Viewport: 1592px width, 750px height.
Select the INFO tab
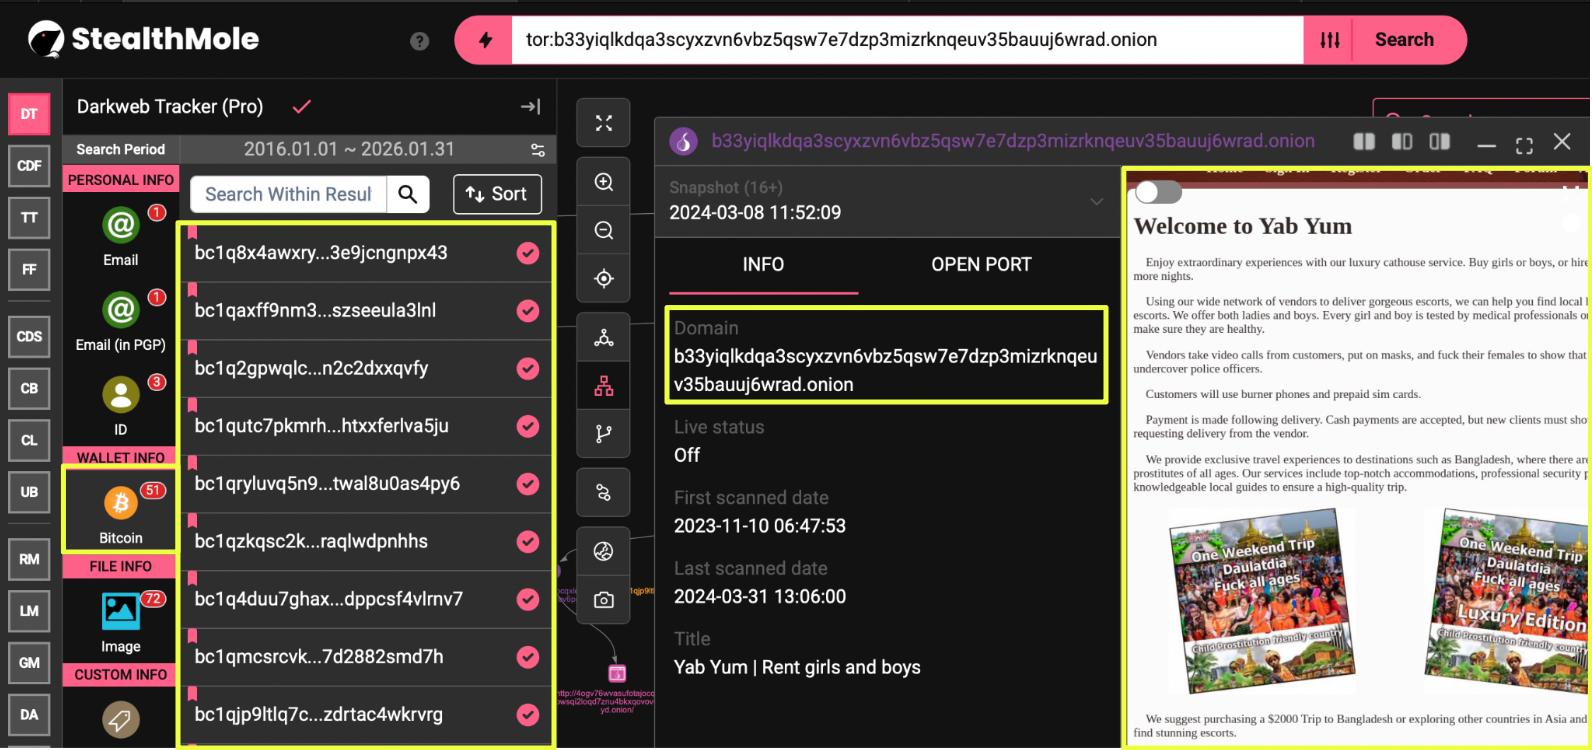coord(763,265)
